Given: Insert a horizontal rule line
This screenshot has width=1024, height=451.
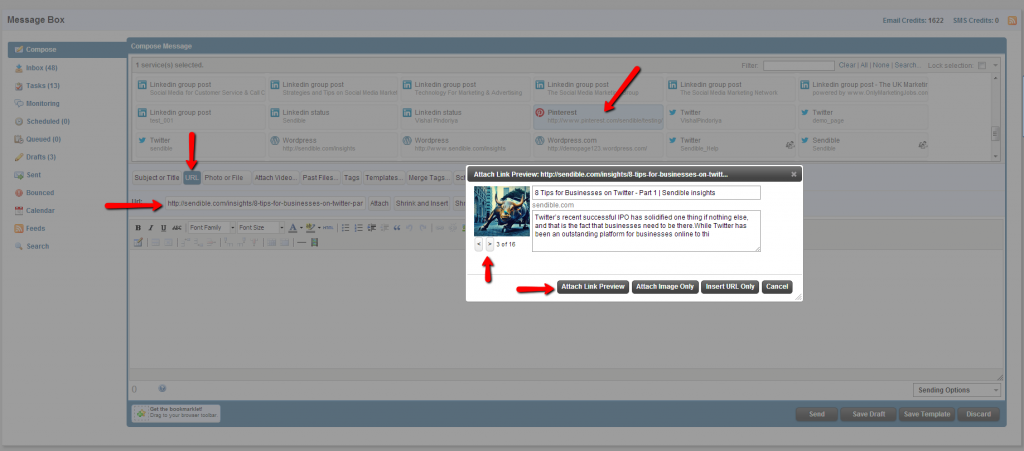Looking at the screenshot, I should pyautogui.click(x=301, y=242).
